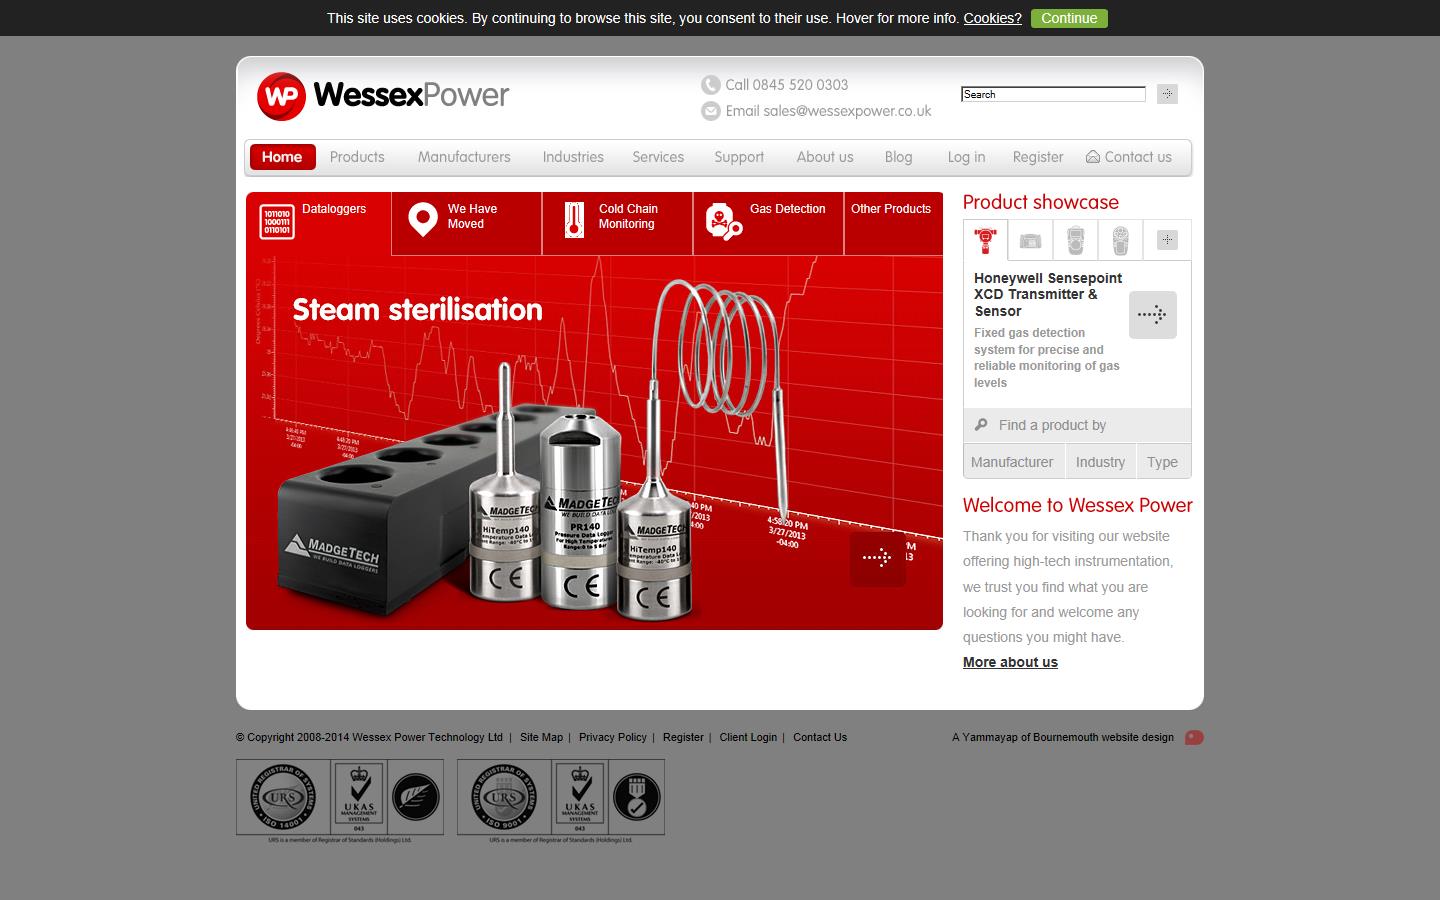Click into the Search input field
Image resolution: width=1440 pixels, height=900 pixels.
[1052, 94]
